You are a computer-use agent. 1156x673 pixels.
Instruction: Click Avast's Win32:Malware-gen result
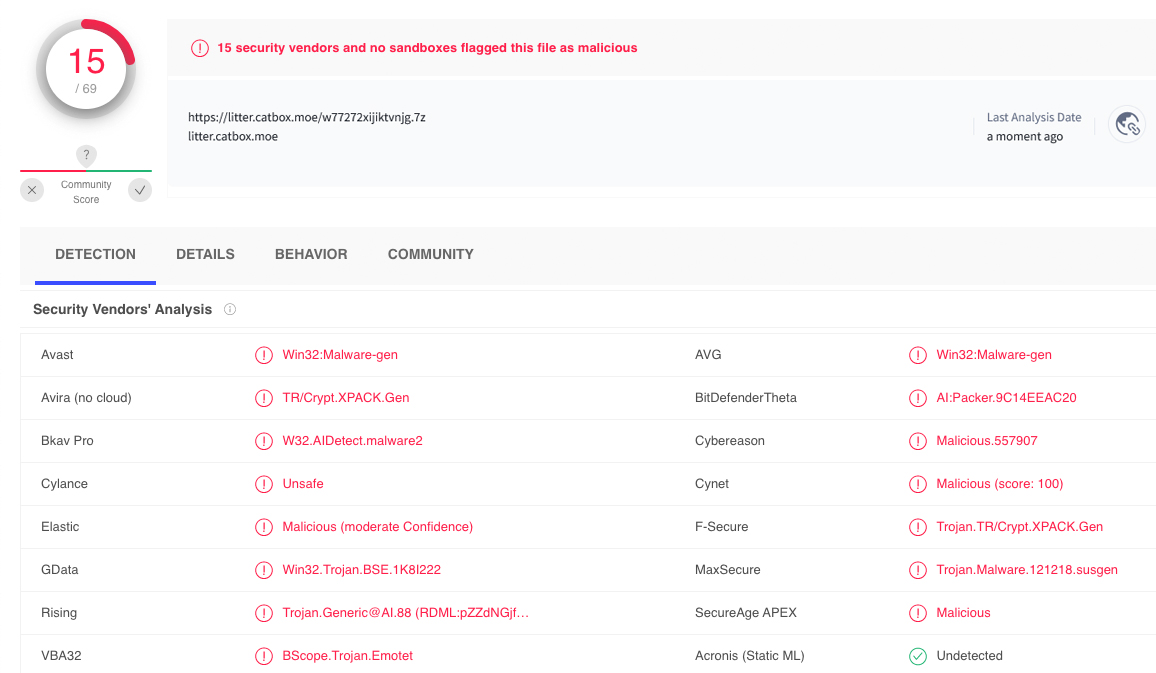[340, 355]
